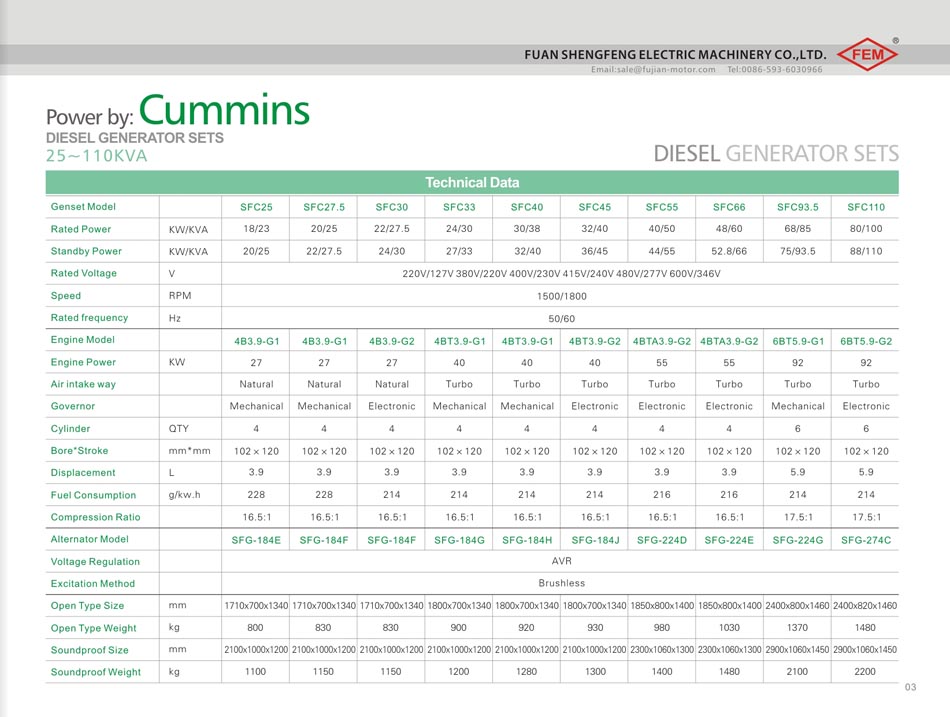The image size is (950, 717).
Task: Select the SFC55 genset model header
Action: (662, 207)
